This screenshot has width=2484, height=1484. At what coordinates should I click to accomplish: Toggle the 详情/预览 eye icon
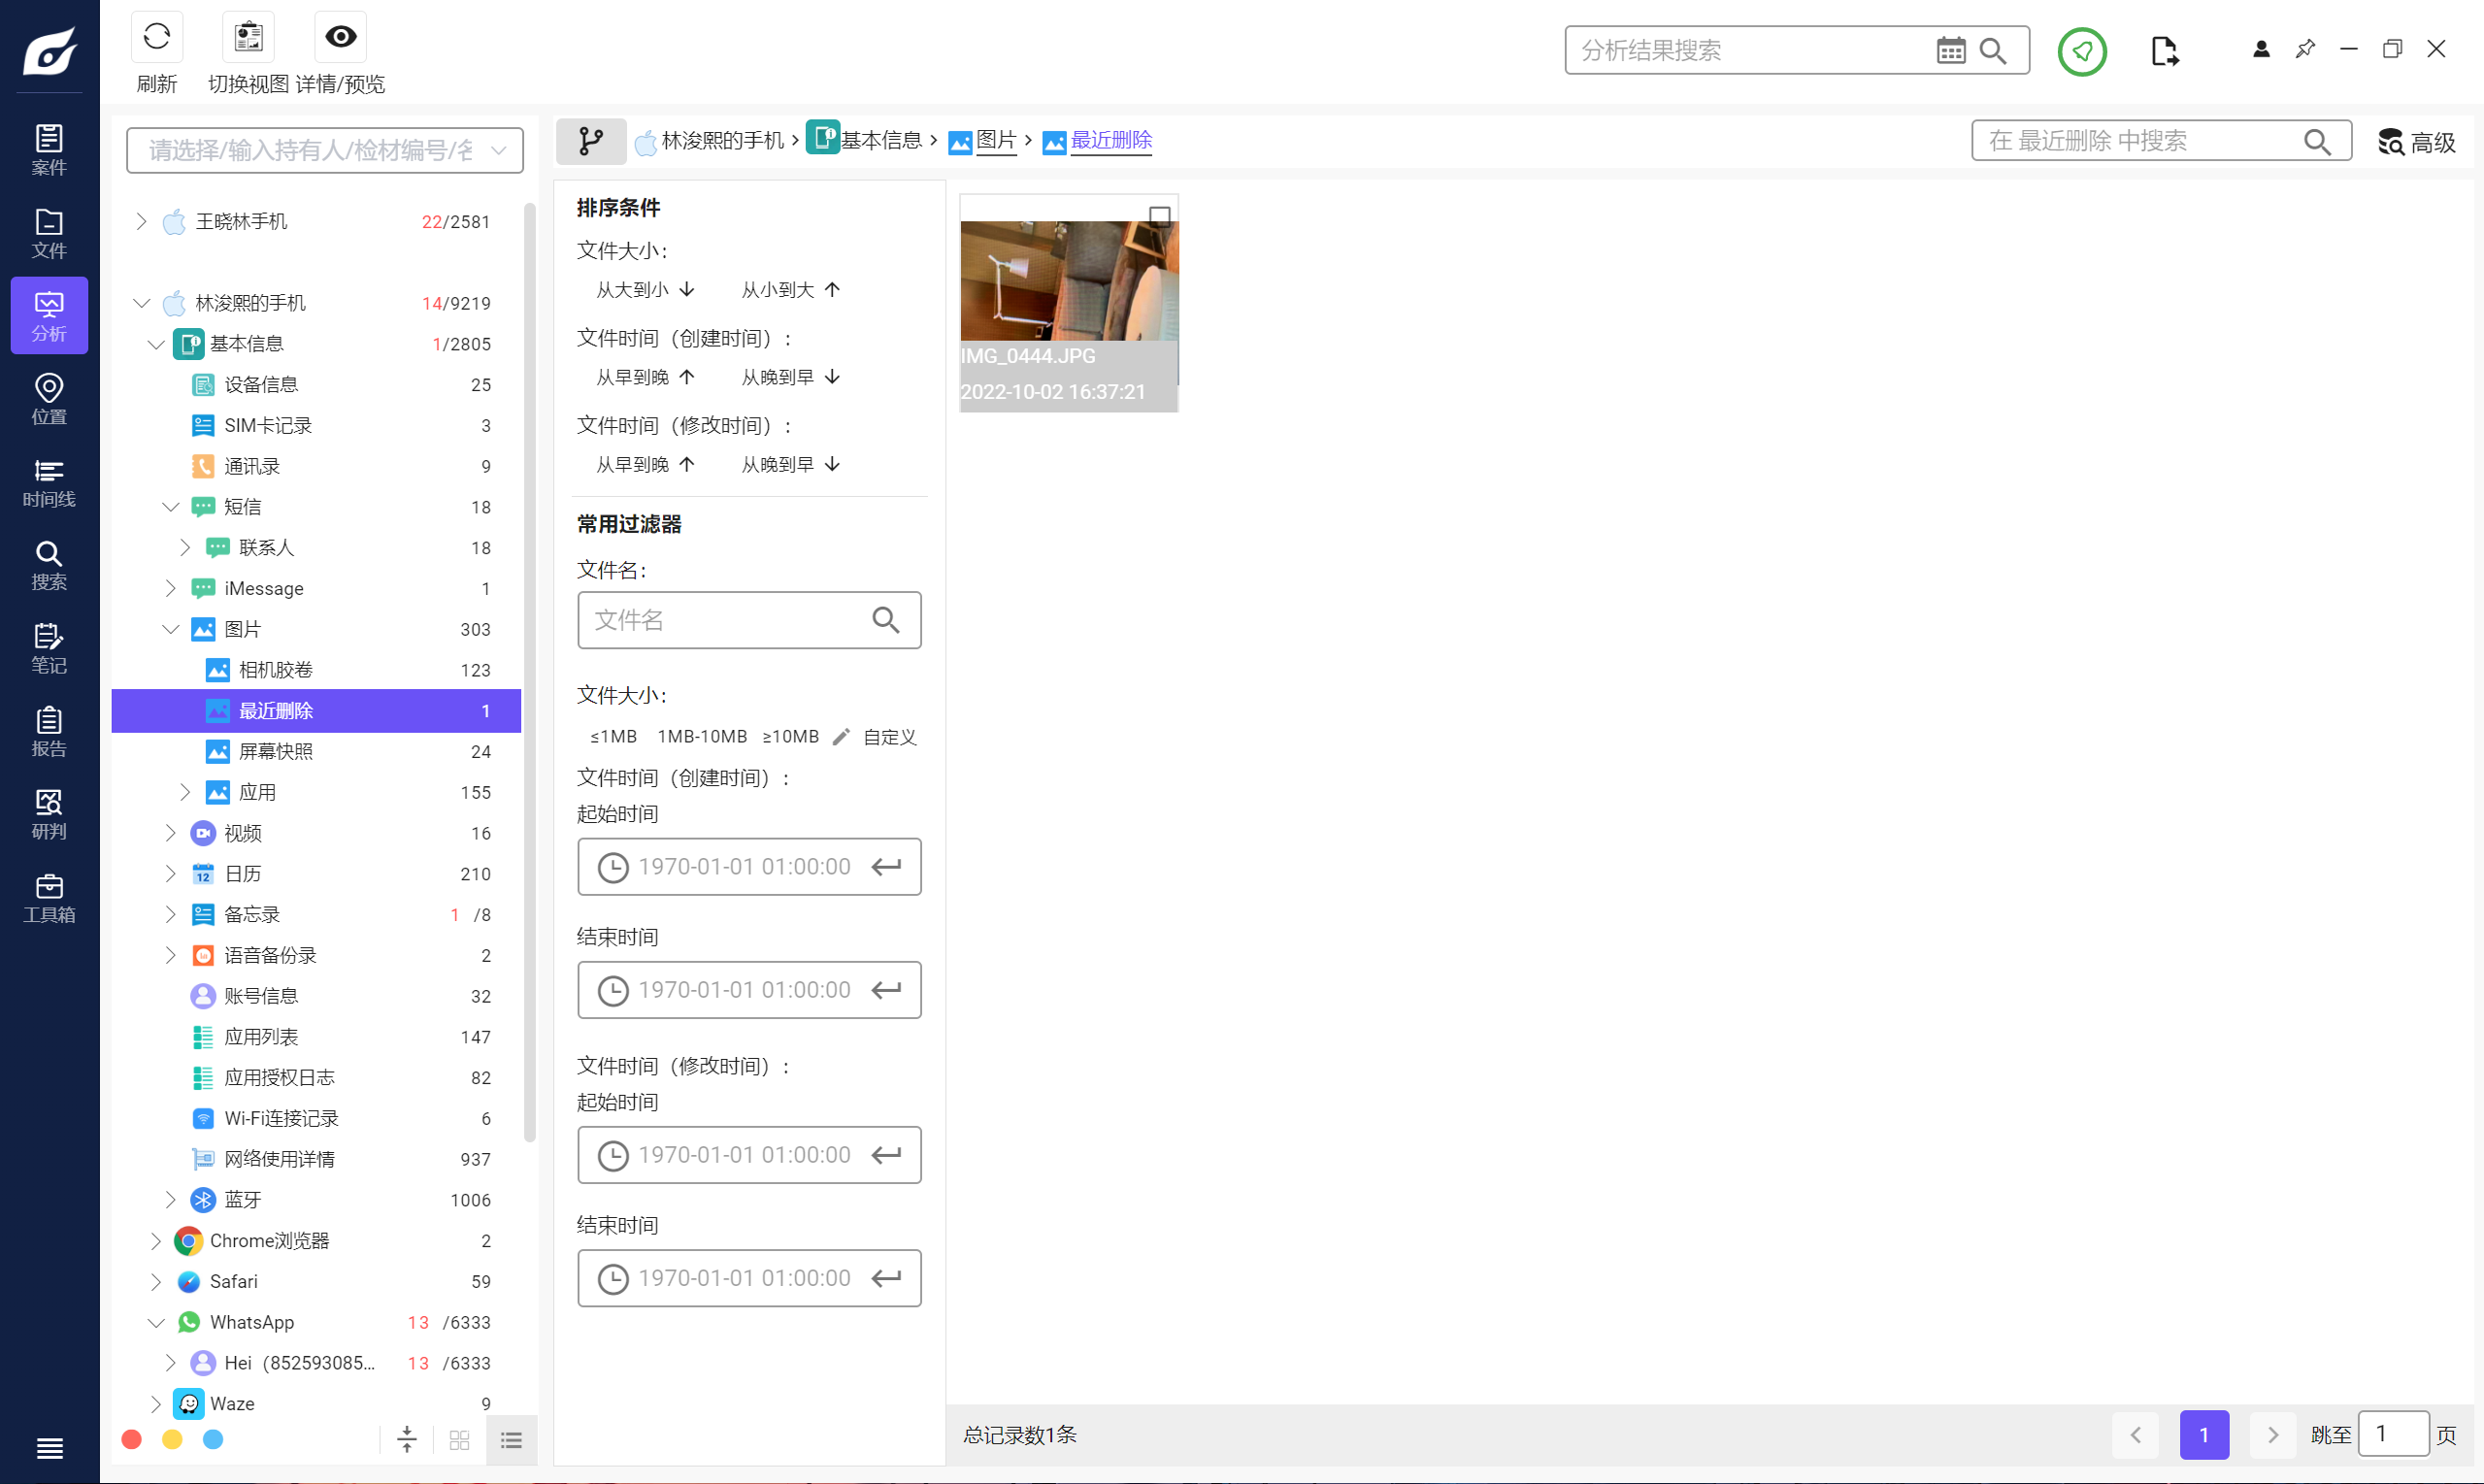click(x=340, y=38)
